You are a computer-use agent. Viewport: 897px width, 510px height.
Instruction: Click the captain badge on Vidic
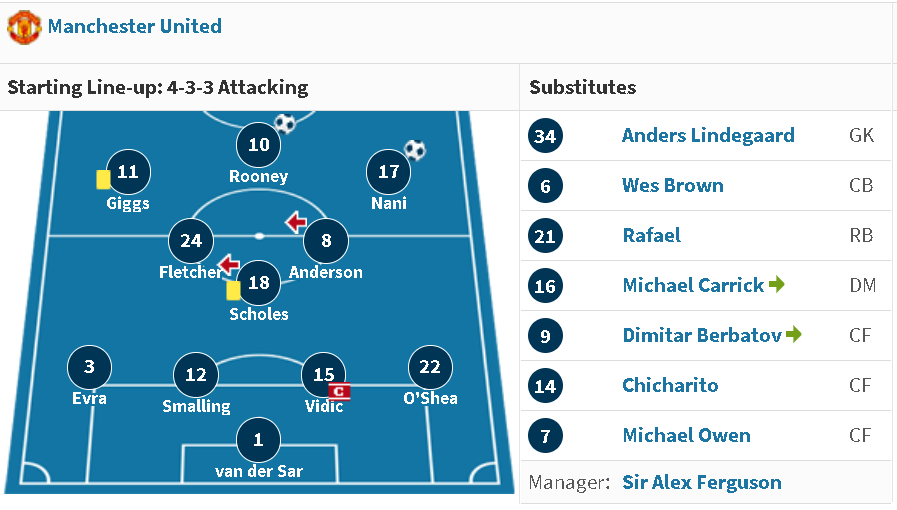(339, 391)
